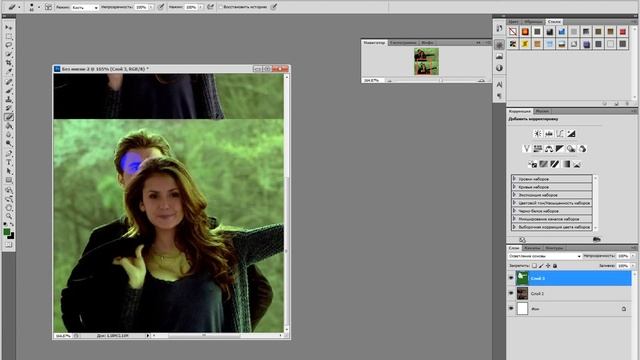The image size is (640, 360).
Task: Toggle Quick Mask mode at the toolbox bottom
Action: pos(9,244)
